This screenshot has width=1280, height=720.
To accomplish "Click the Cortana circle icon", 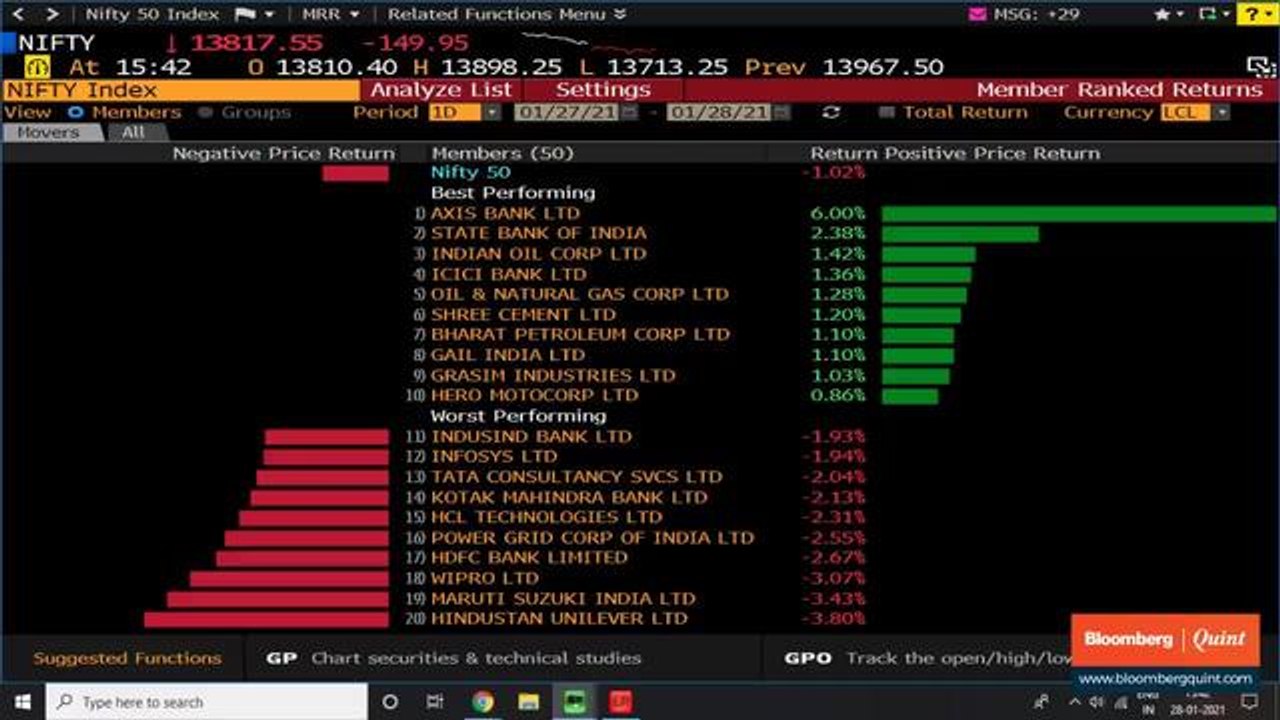I will point(391,702).
